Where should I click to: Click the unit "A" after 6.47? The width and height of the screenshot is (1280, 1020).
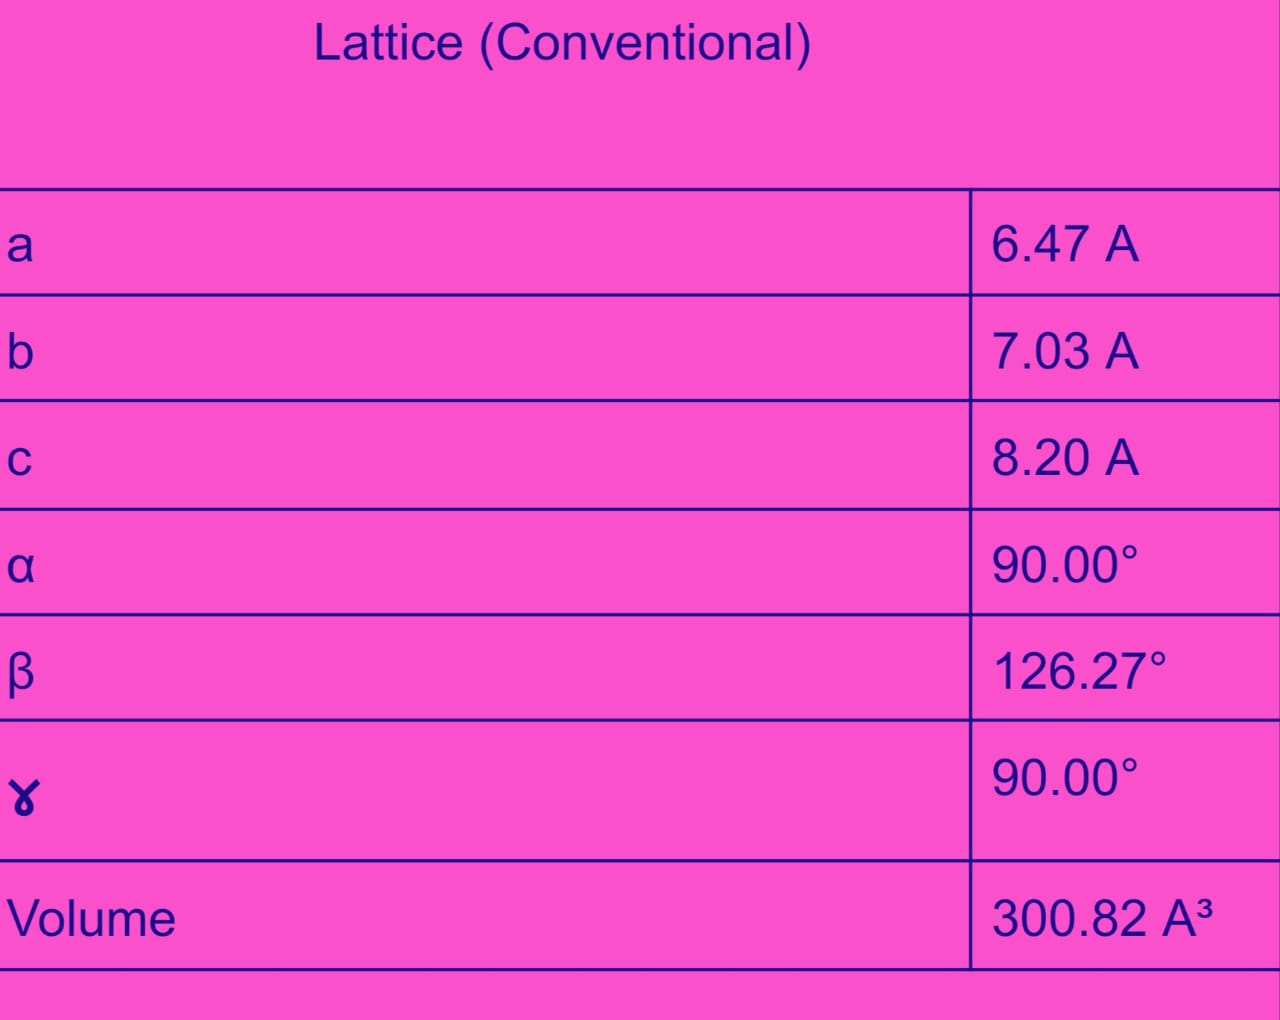pyautogui.click(x=1121, y=244)
